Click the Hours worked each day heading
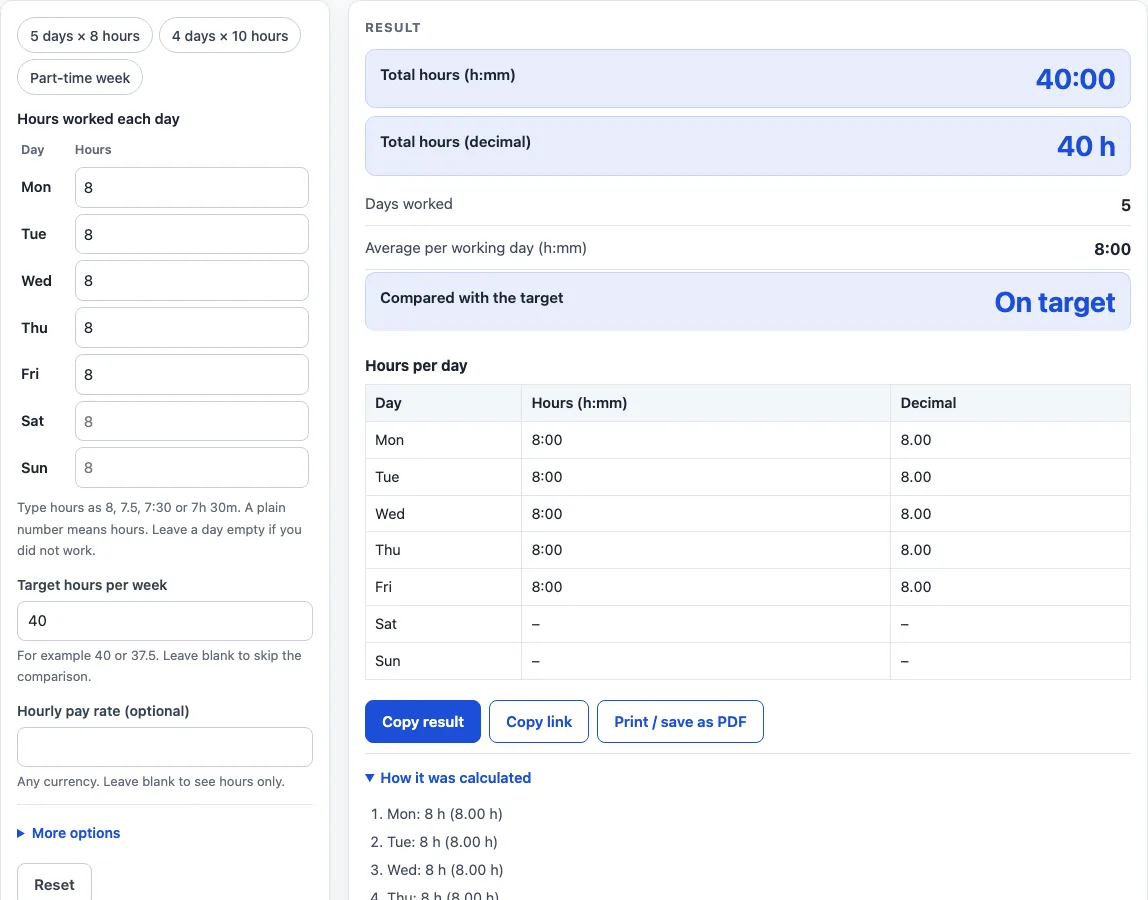 98,119
